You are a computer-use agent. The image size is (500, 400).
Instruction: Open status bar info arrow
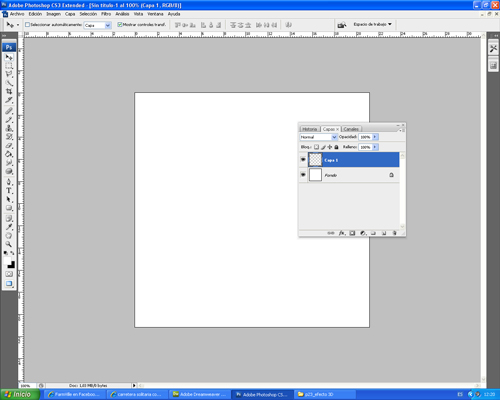(134, 385)
